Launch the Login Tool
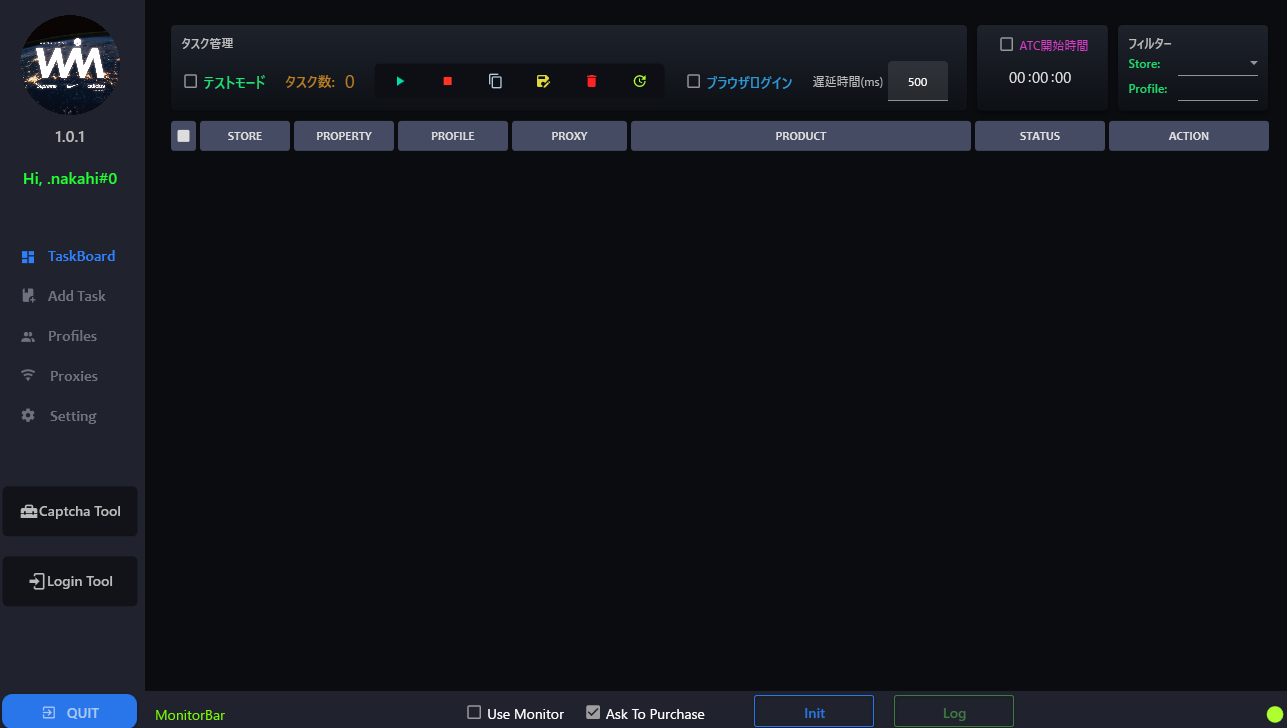Screen dimensions: 1287x728 coord(69,581)
